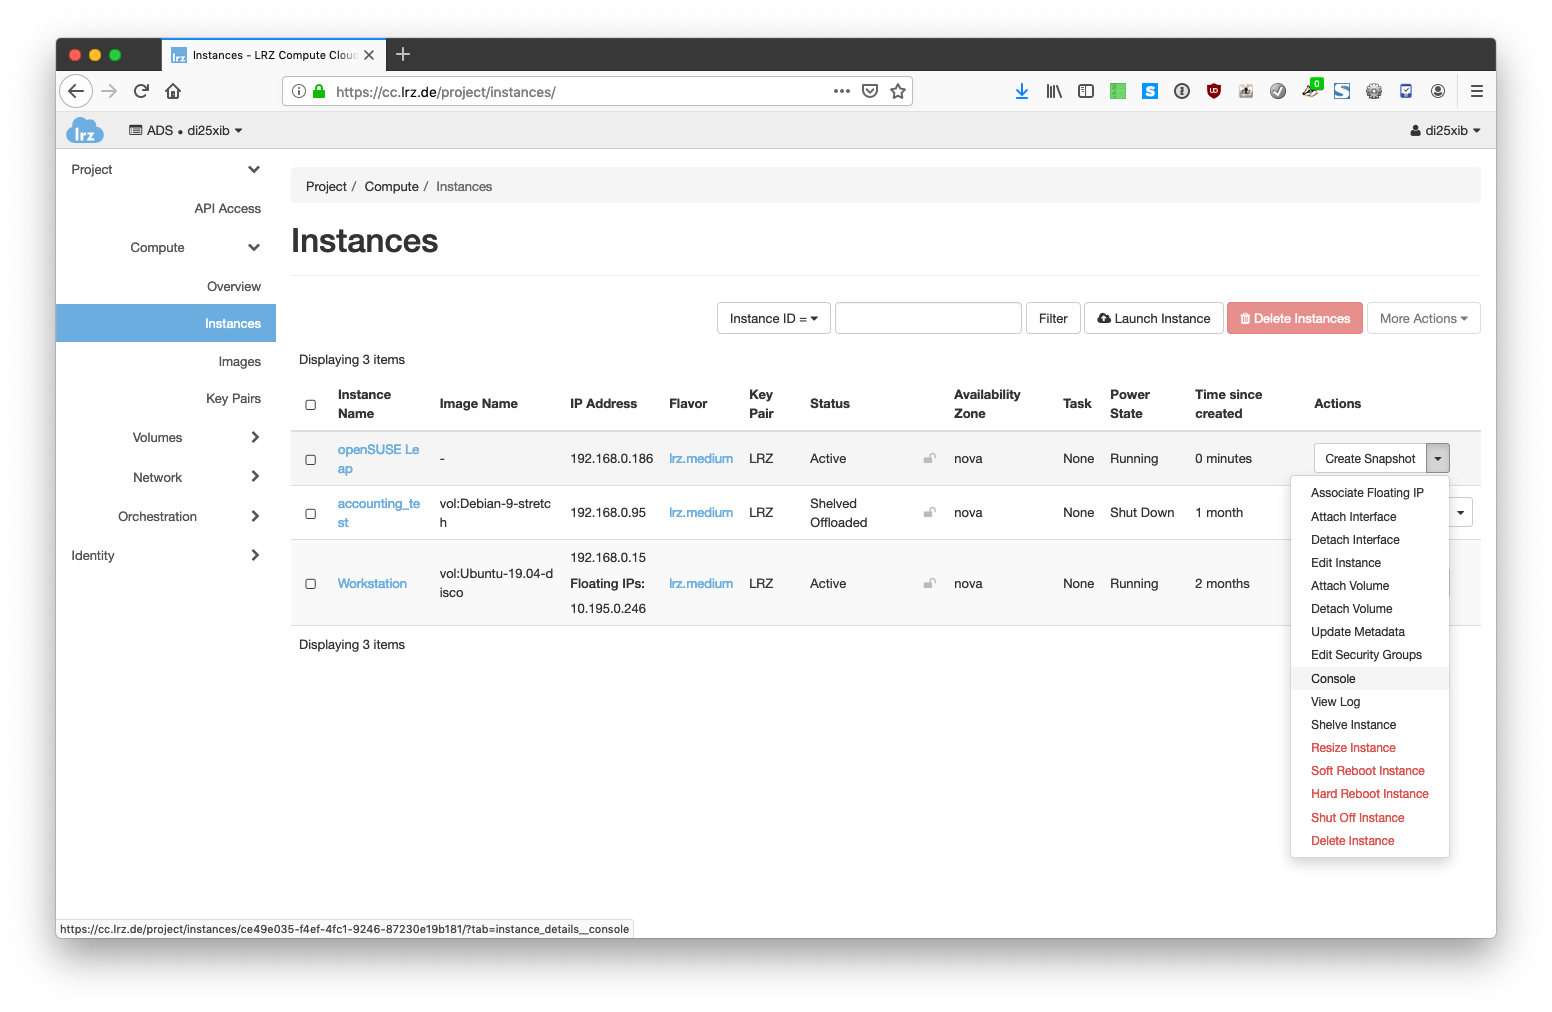This screenshot has width=1552, height=1012.
Task: Select the Workstation instance checkbox
Action: pos(310,584)
